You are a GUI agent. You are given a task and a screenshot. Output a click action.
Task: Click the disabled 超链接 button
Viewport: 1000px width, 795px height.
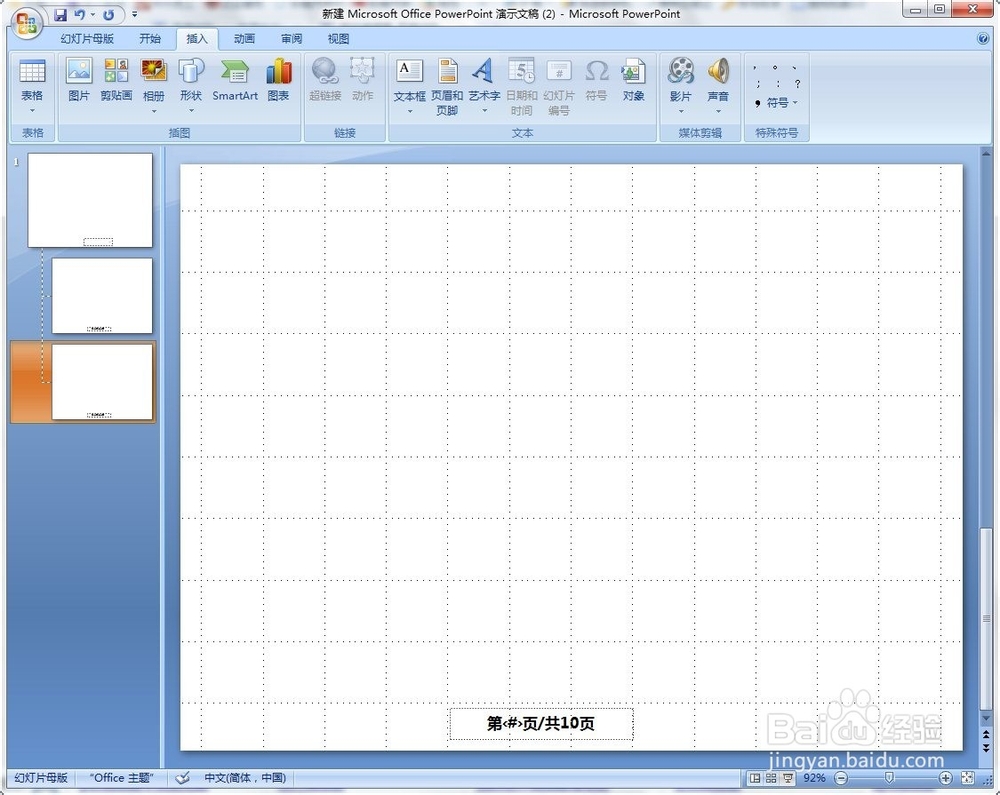click(325, 80)
